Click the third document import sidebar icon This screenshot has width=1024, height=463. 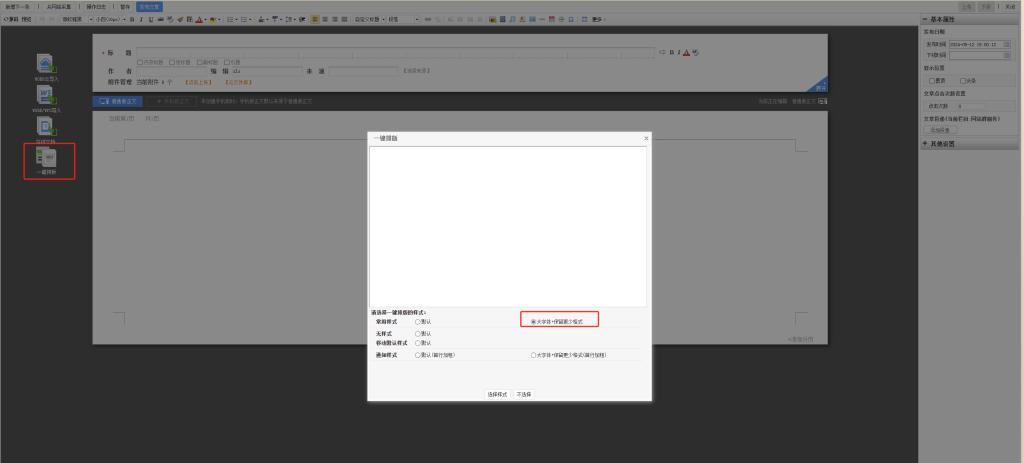pos(47,126)
